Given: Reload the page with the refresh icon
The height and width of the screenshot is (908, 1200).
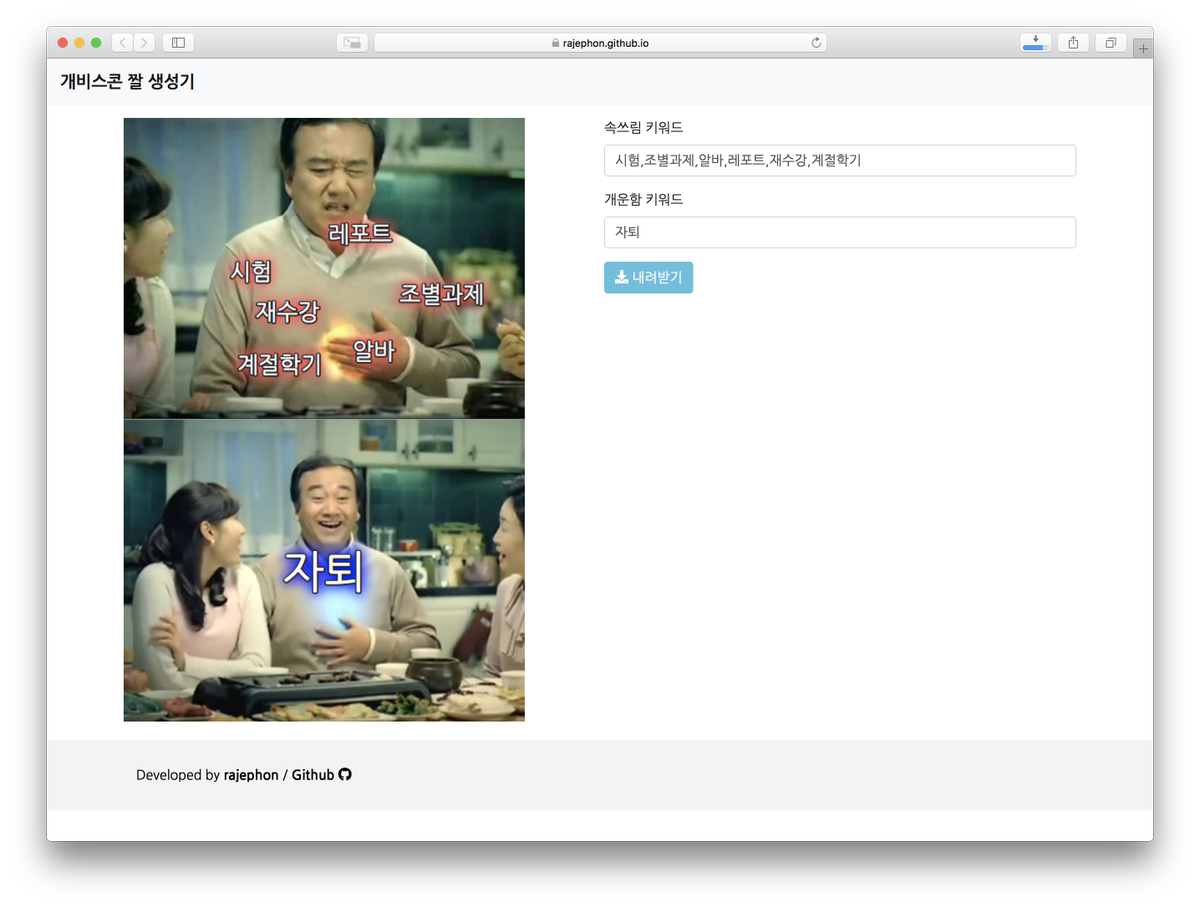Looking at the screenshot, I should point(816,43).
